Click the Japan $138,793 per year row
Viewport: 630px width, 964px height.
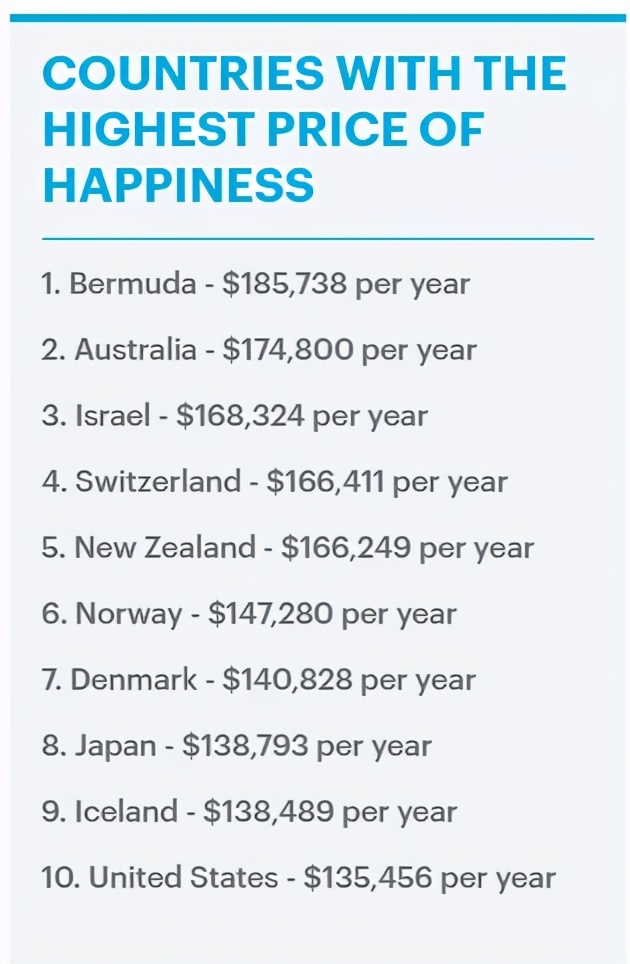[237, 746]
